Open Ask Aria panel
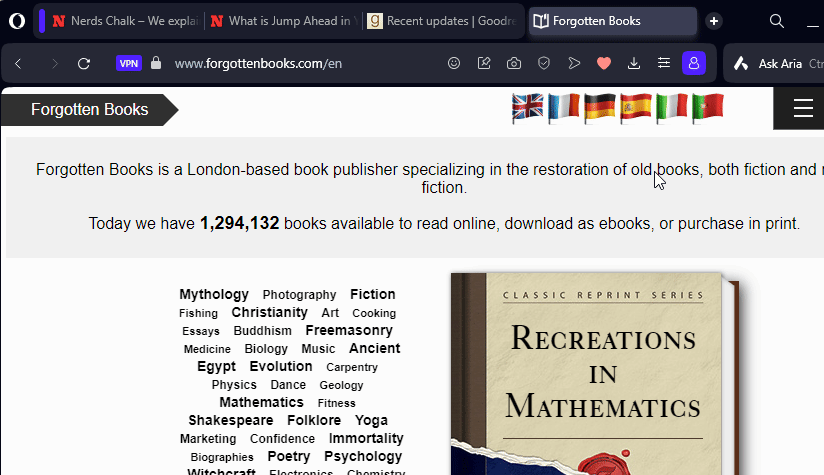 (780, 64)
